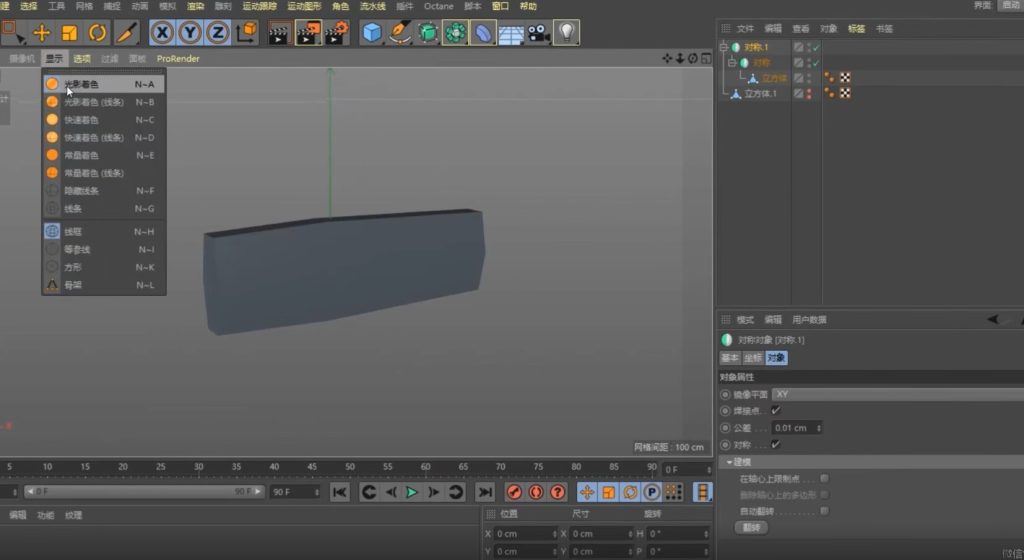
Task: Toggle the coordinate system icon
Action: pyautogui.click(x=247, y=32)
